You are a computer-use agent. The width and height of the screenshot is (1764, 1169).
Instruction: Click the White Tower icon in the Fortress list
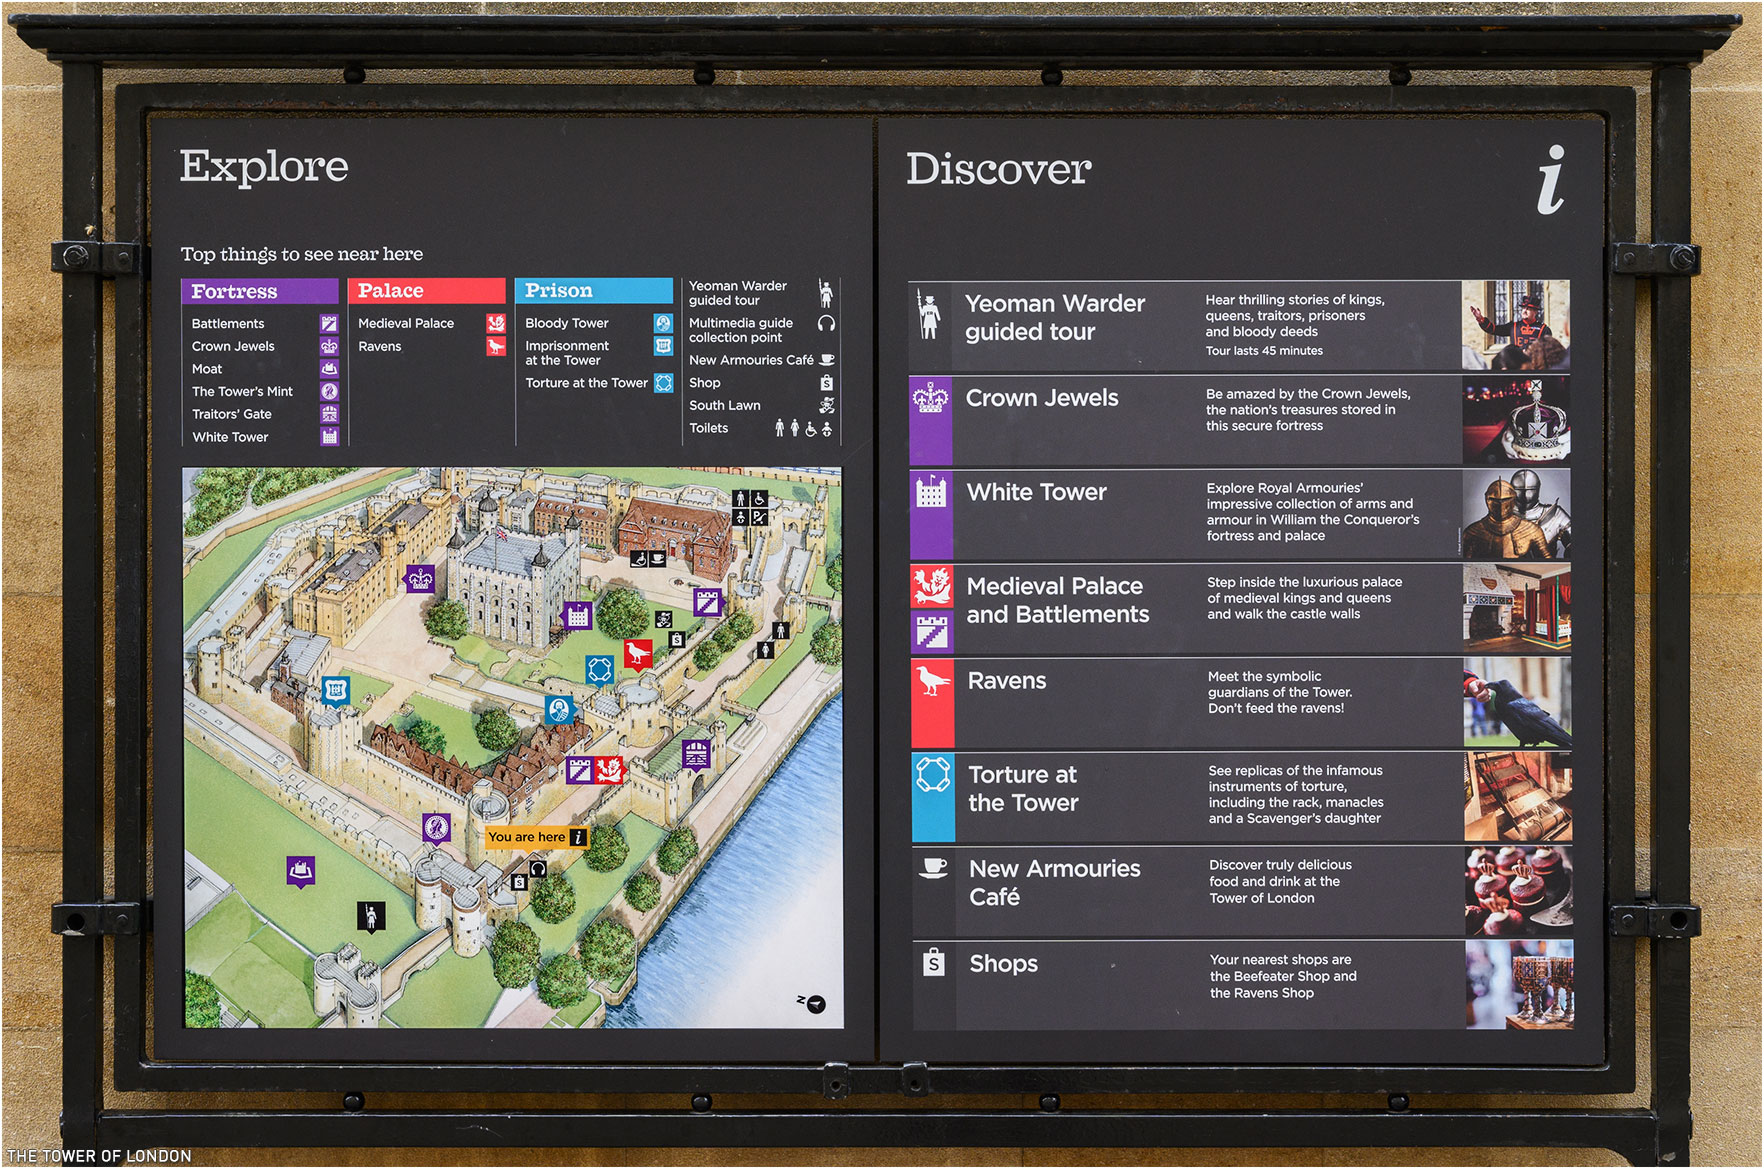pos(329,436)
